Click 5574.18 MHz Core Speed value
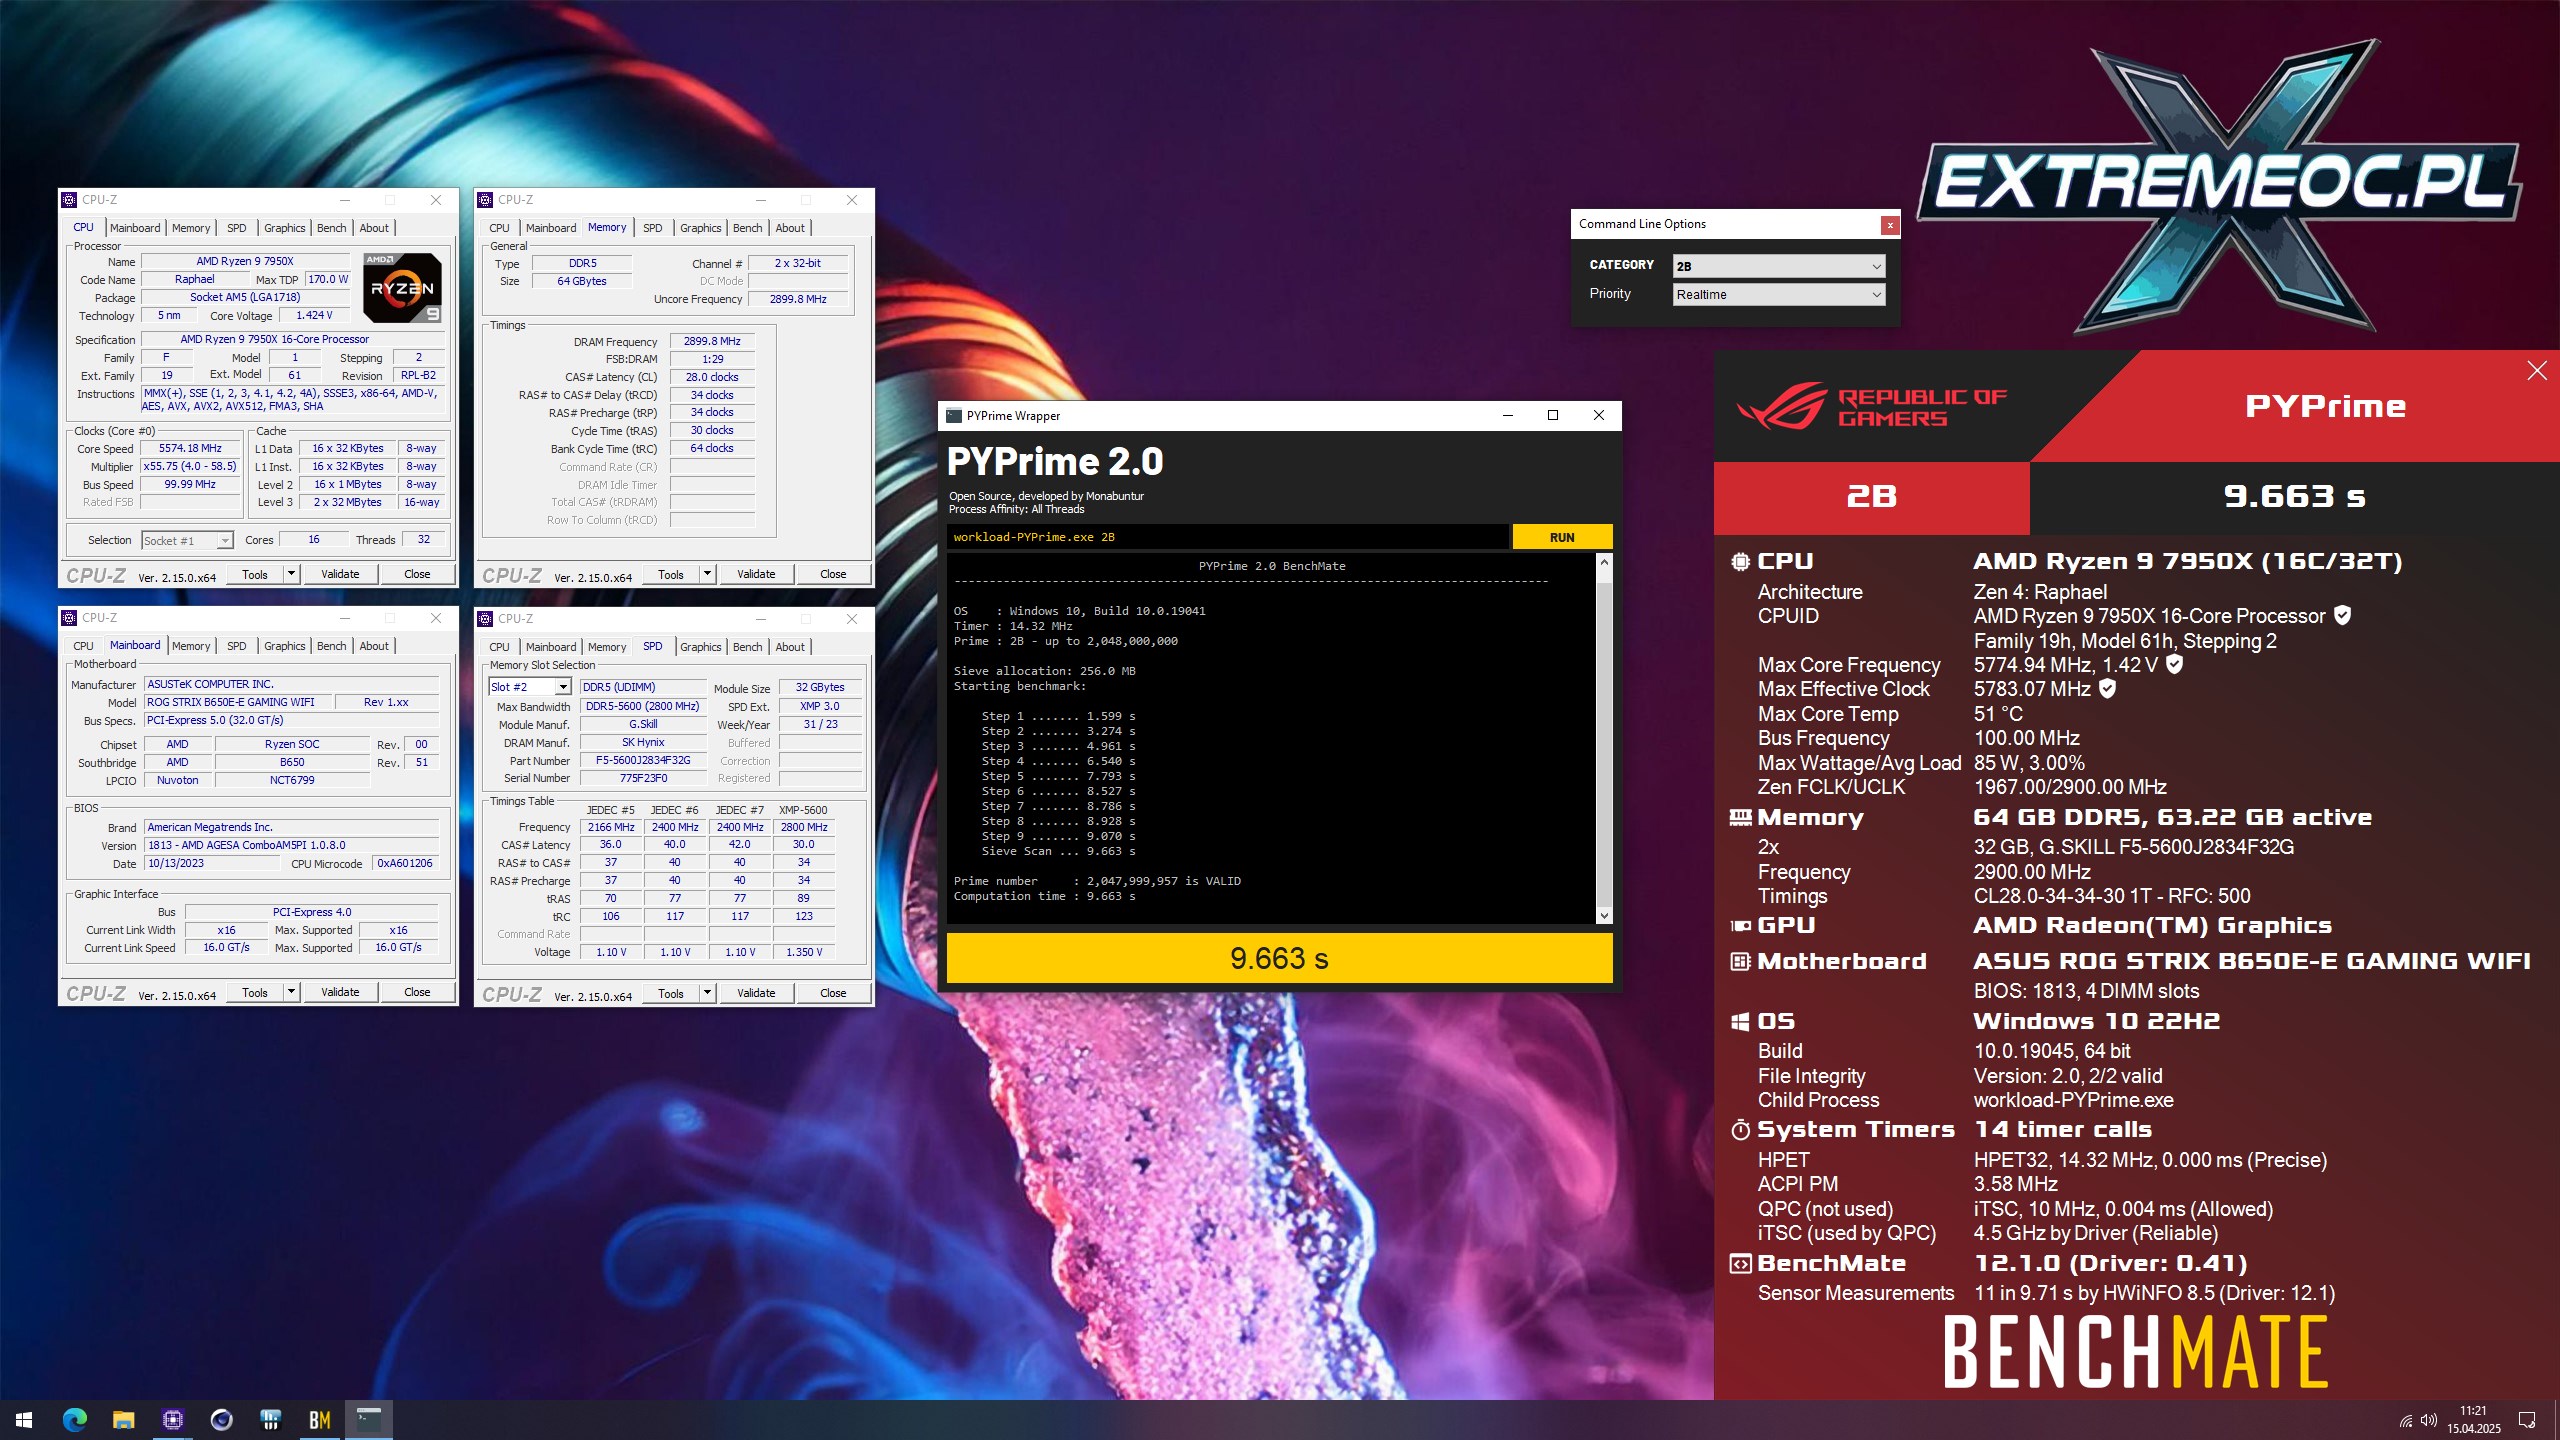Image resolution: width=2560 pixels, height=1440 pixels. click(190, 448)
